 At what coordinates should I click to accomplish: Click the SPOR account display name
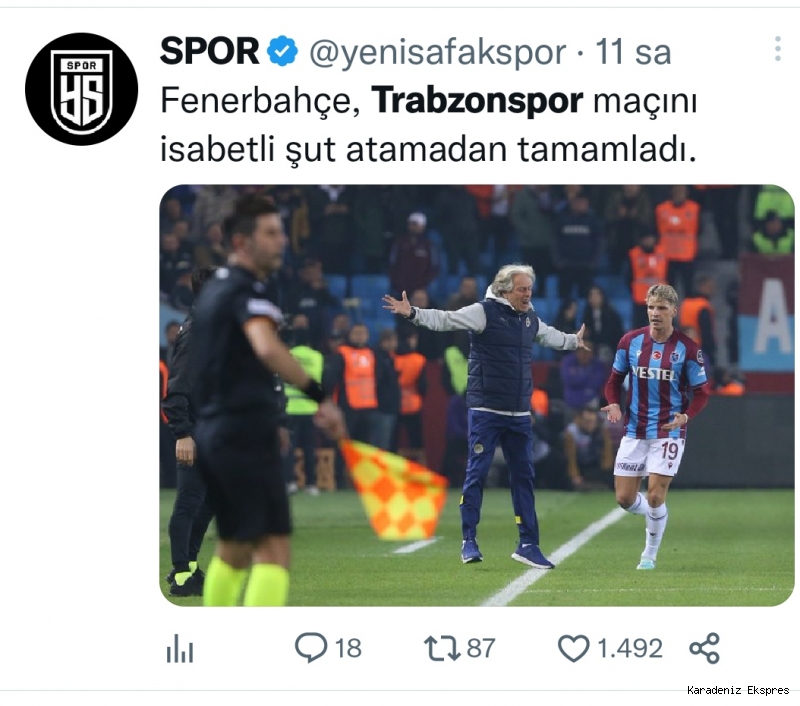coord(210,51)
